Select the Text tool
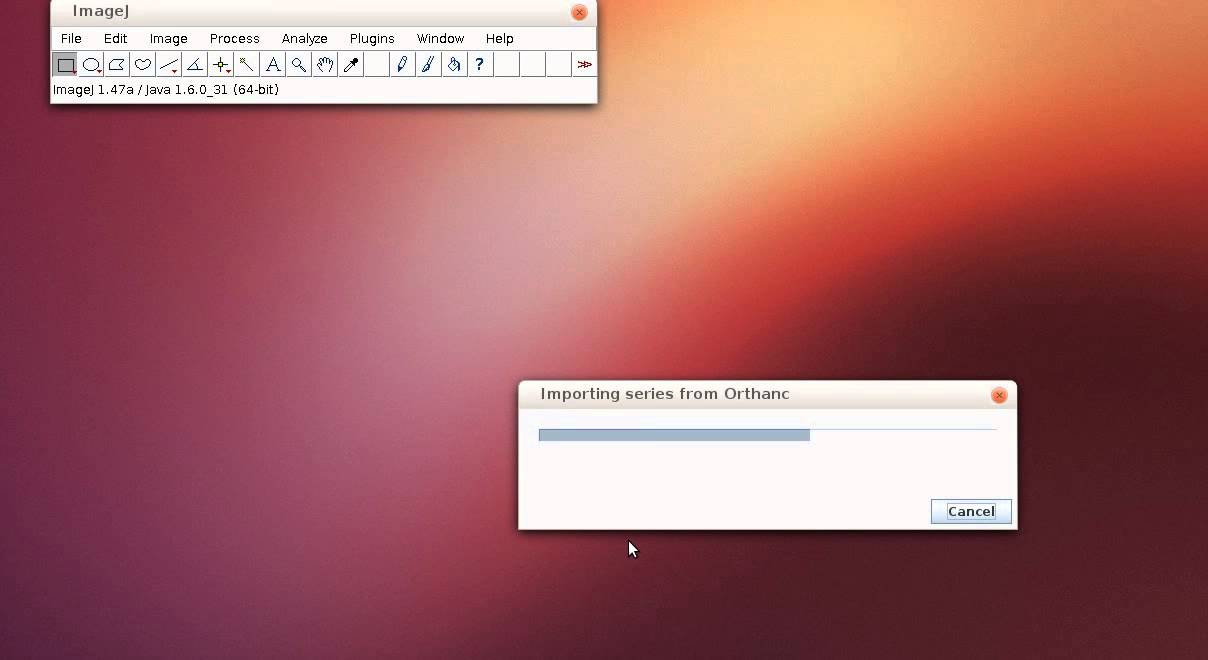 pyautogui.click(x=273, y=65)
